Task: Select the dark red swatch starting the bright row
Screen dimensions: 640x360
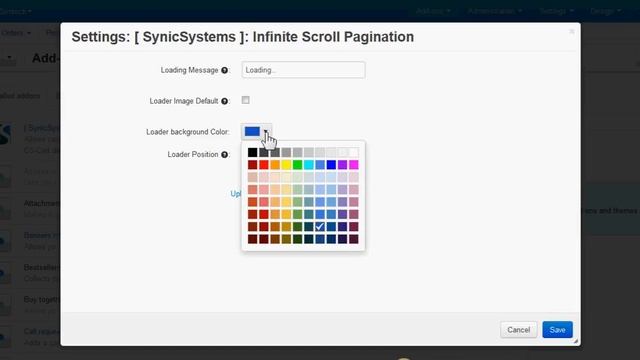Action: click(x=253, y=164)
